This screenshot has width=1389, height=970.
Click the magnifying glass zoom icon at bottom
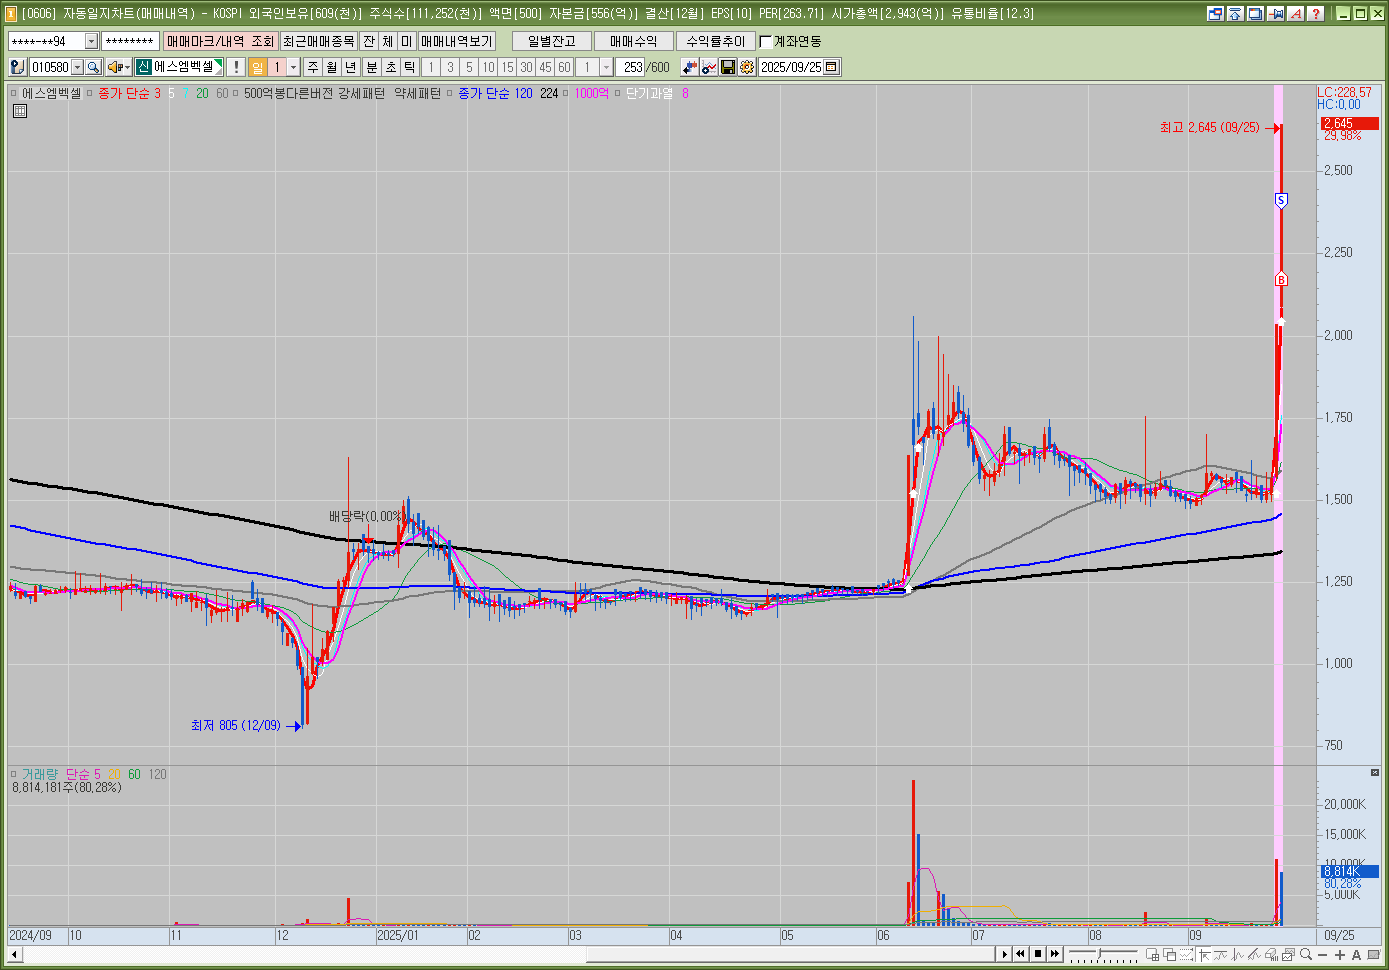tap(1306, 954)
